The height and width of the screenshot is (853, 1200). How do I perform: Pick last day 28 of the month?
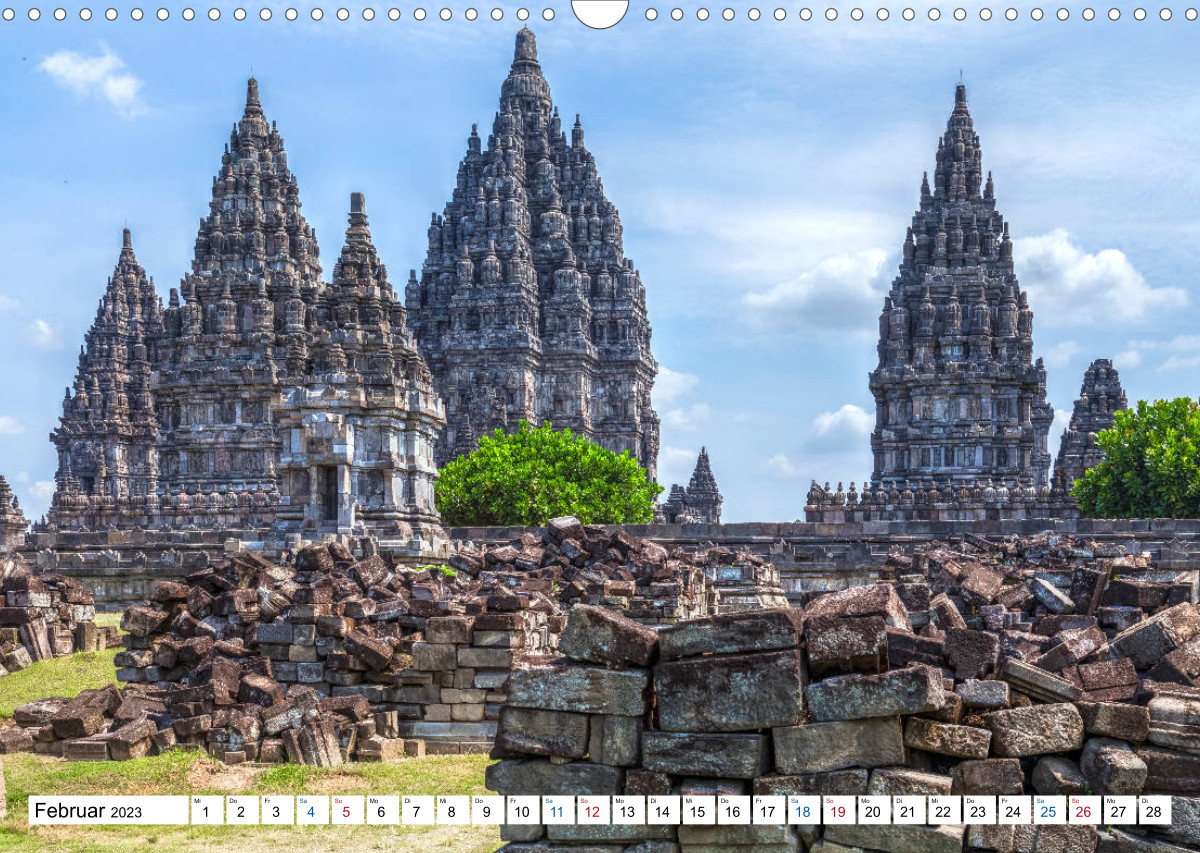[1154, 810]
